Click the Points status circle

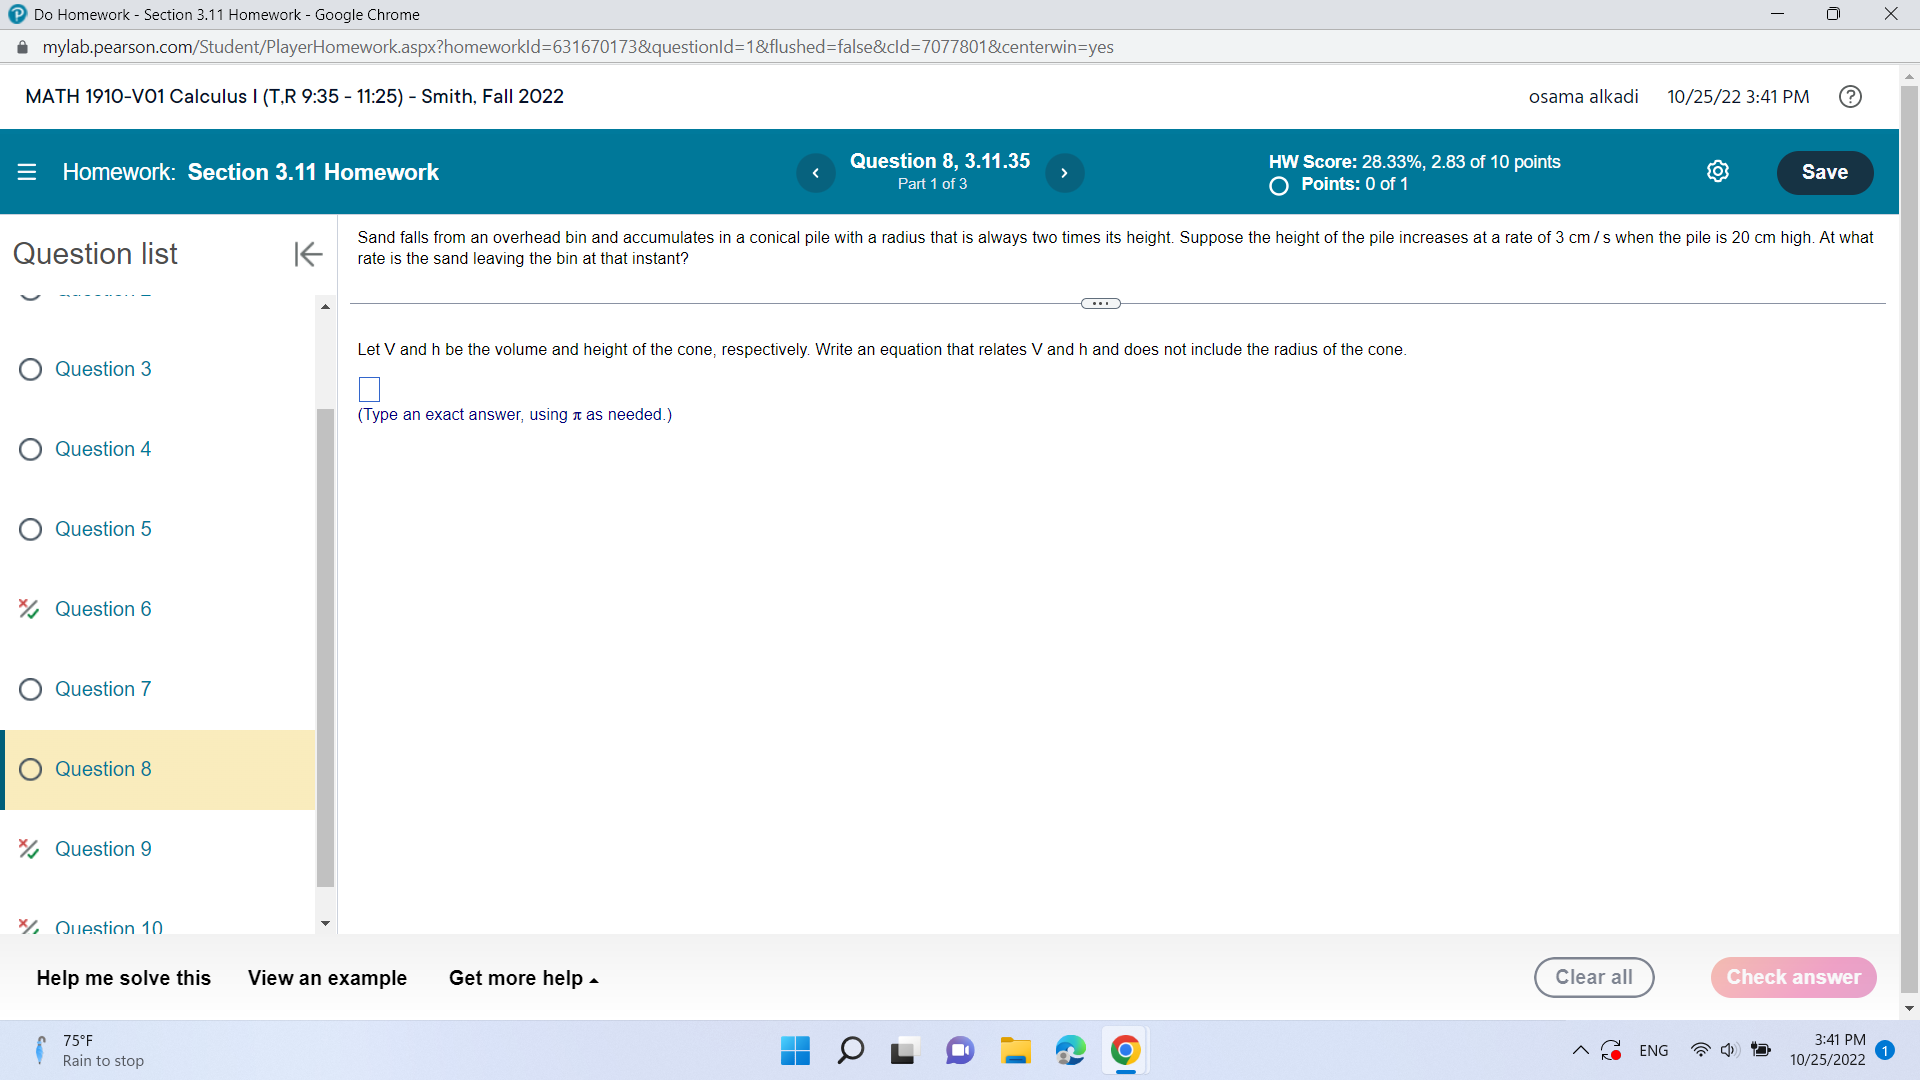1277,186
